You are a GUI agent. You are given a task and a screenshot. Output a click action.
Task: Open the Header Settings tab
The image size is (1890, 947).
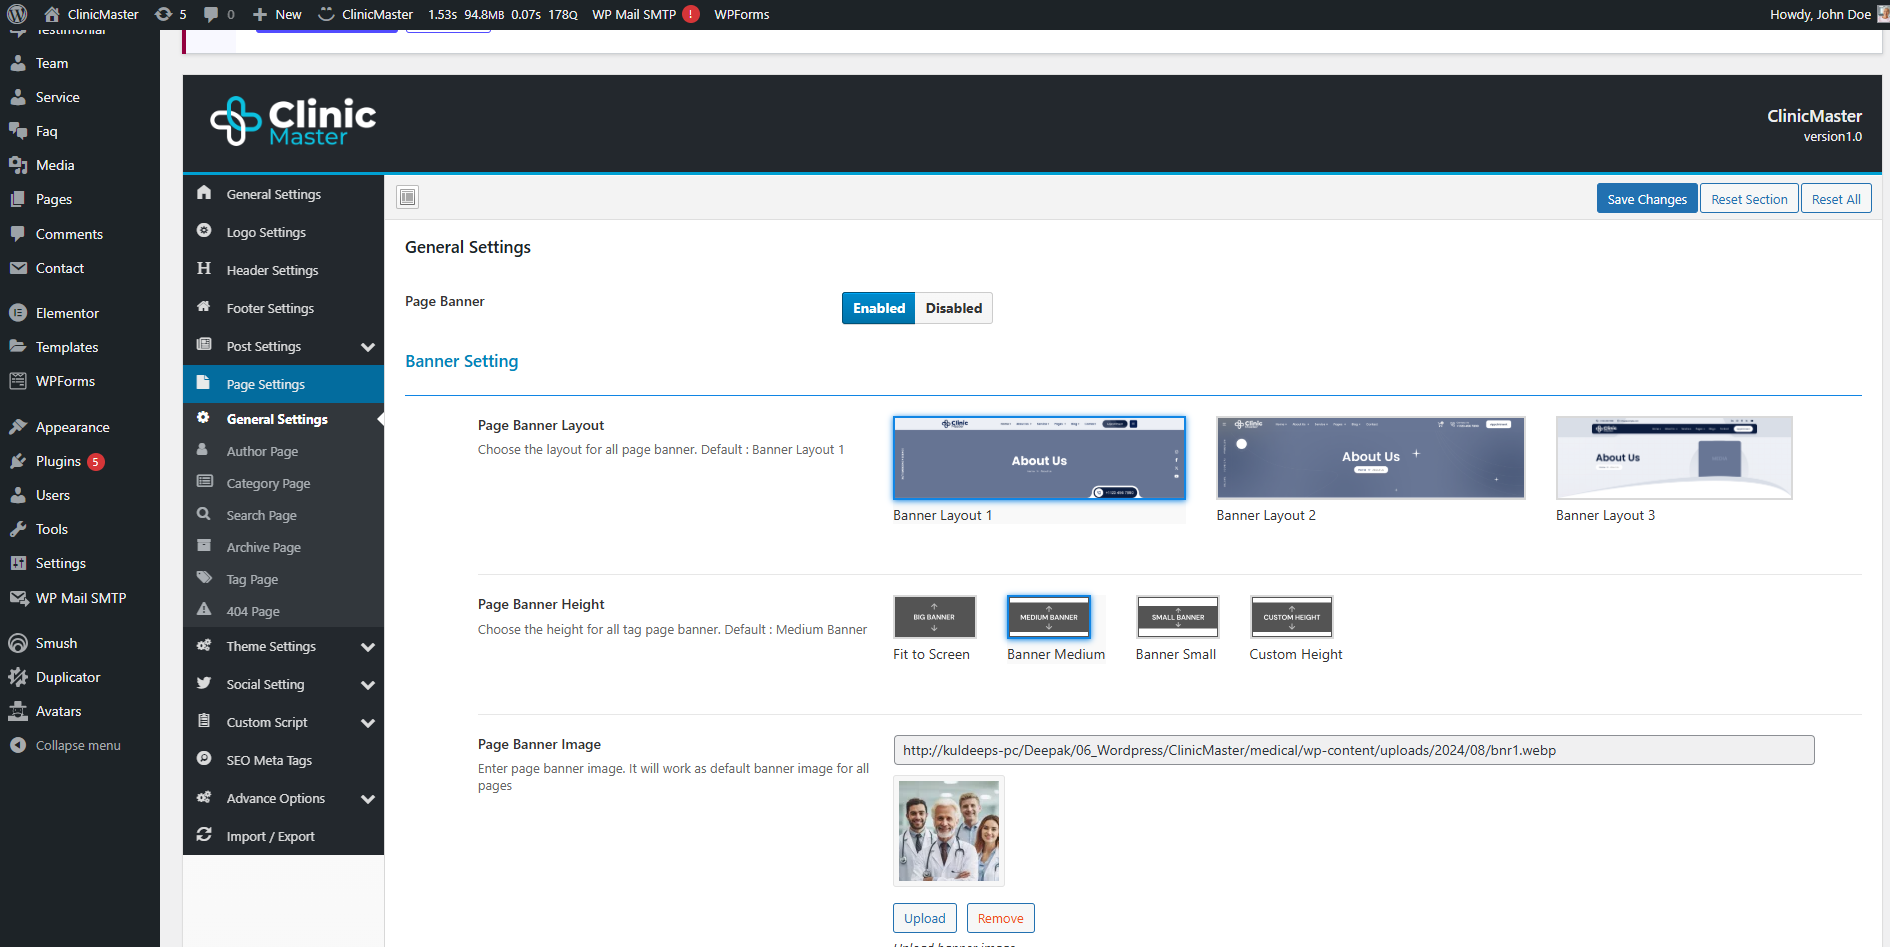tap(272, 270)
